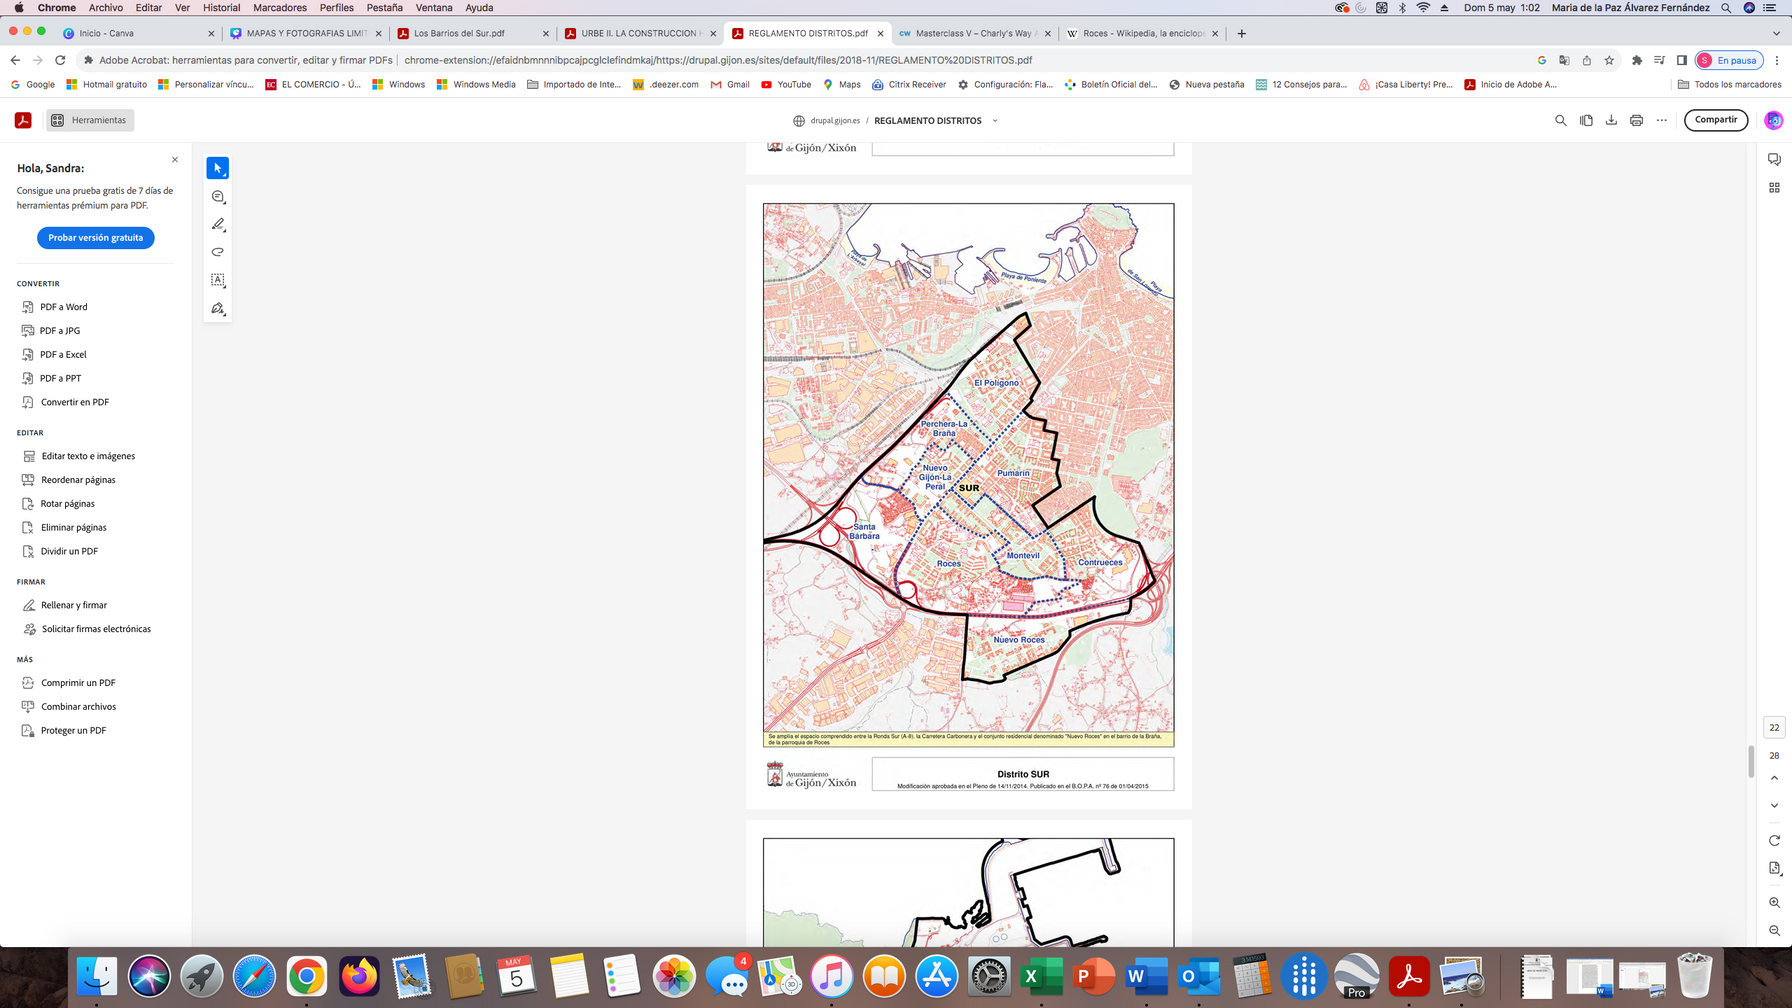Screen dimensions: 1792x1008
Task: Activate the text box tool
Action: pyautogui.click(x=217, y=280)
